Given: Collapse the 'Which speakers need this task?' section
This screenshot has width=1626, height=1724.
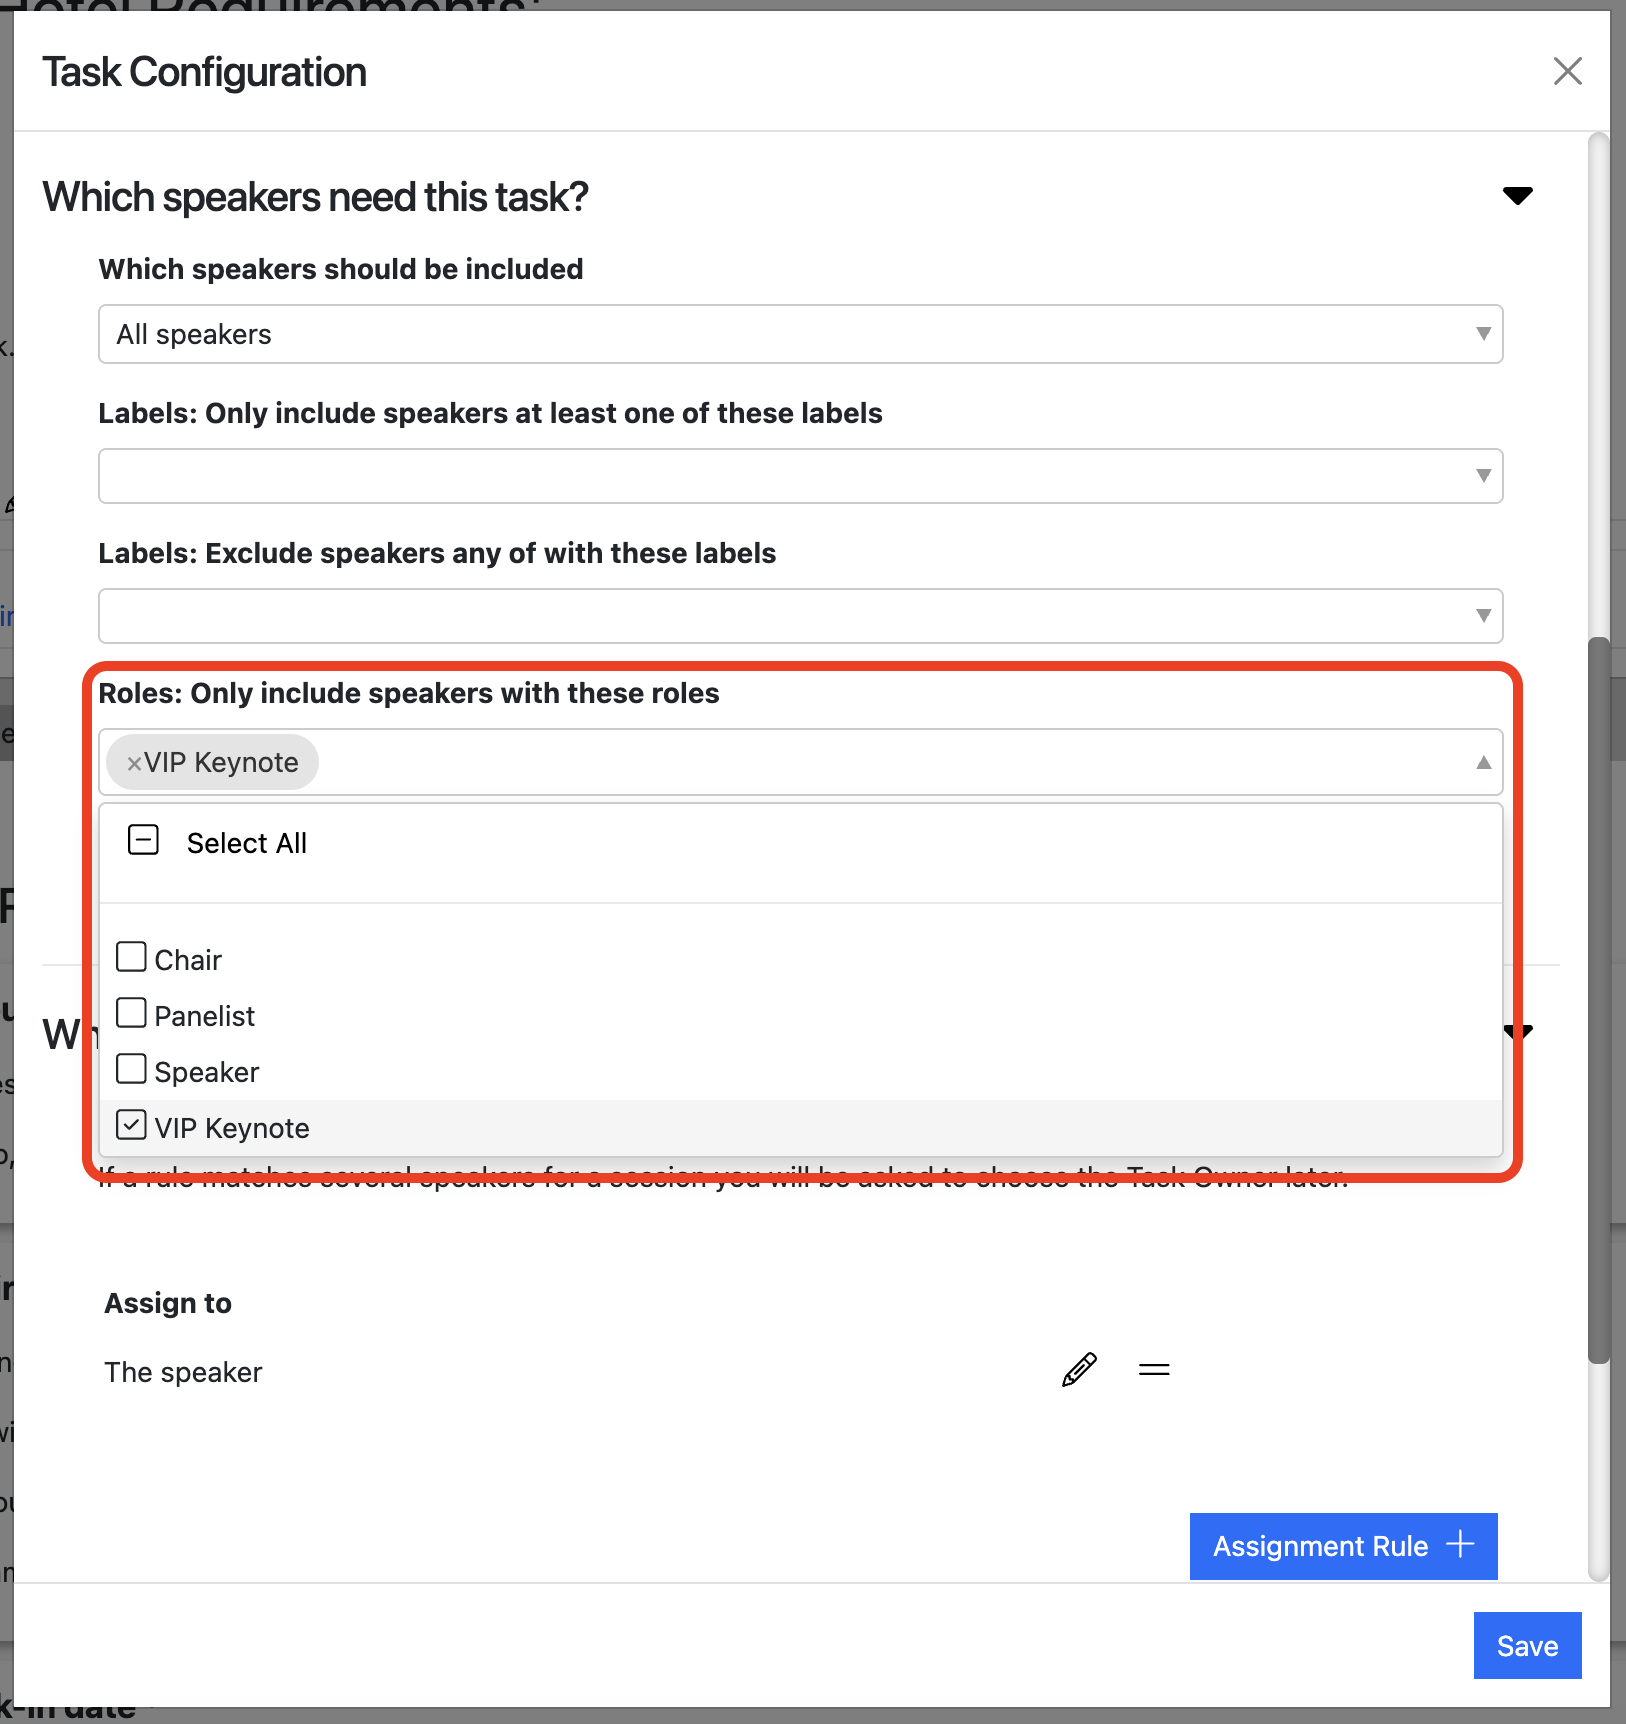Looking at the screenshot, I should pos(1517,196).
